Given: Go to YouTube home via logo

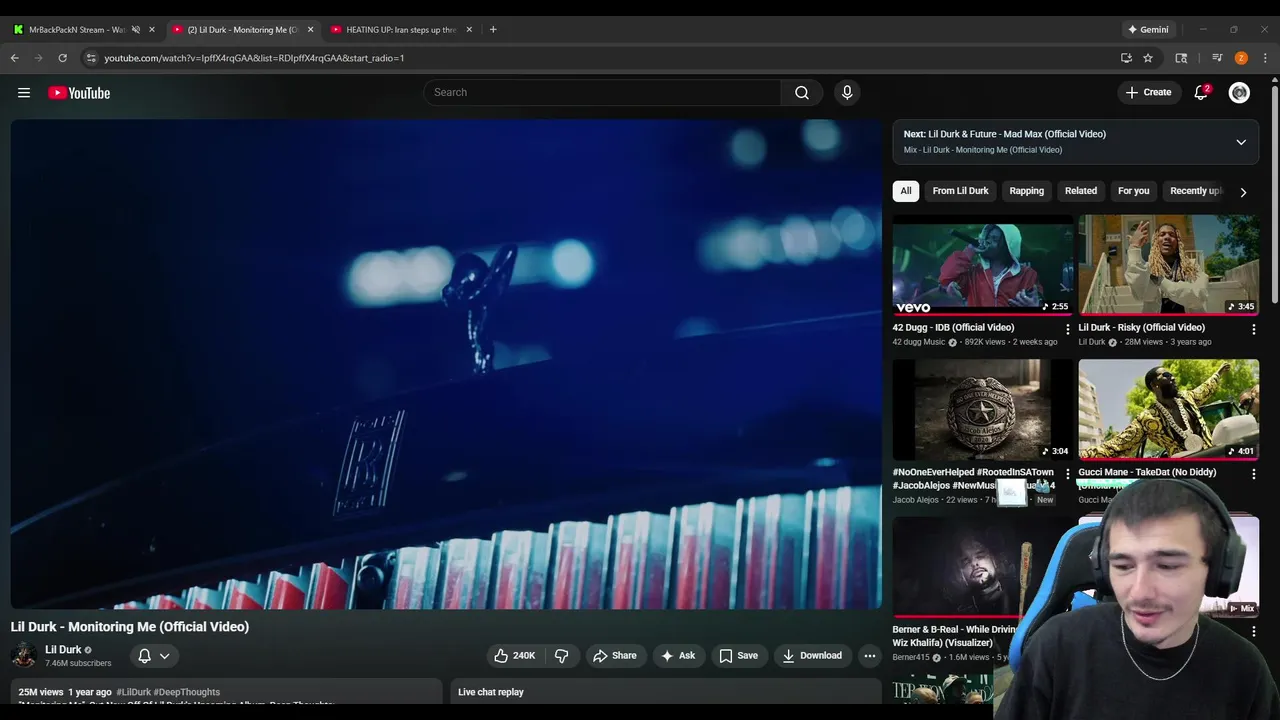Looking at the screenshot, I should [x=79, y=93].
